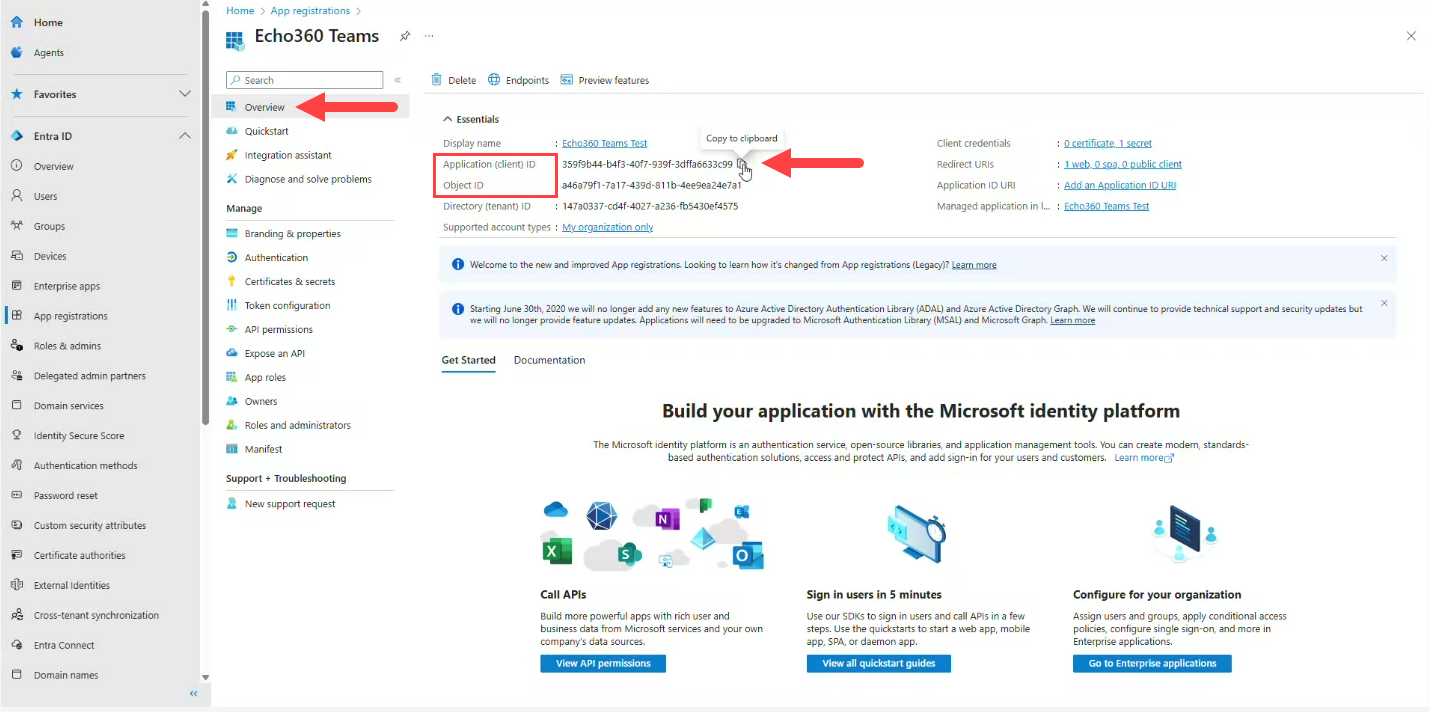The image size is (1429, 712).
Task: Collapse the Favorites group
Action: [184, 94]
